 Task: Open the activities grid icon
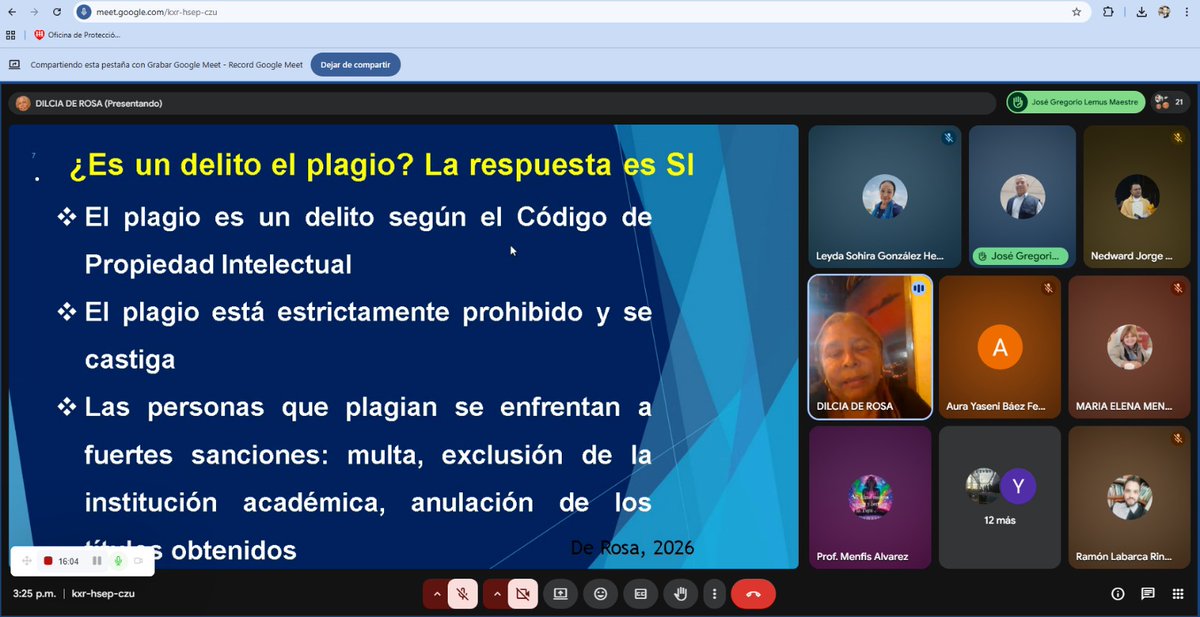(x=1176, y=593)
